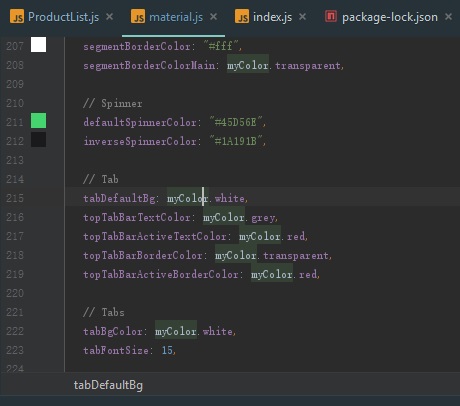Click topTabBarActiveTextColor property name
Viewport: 460px width, 406px height.
(155, 236)
